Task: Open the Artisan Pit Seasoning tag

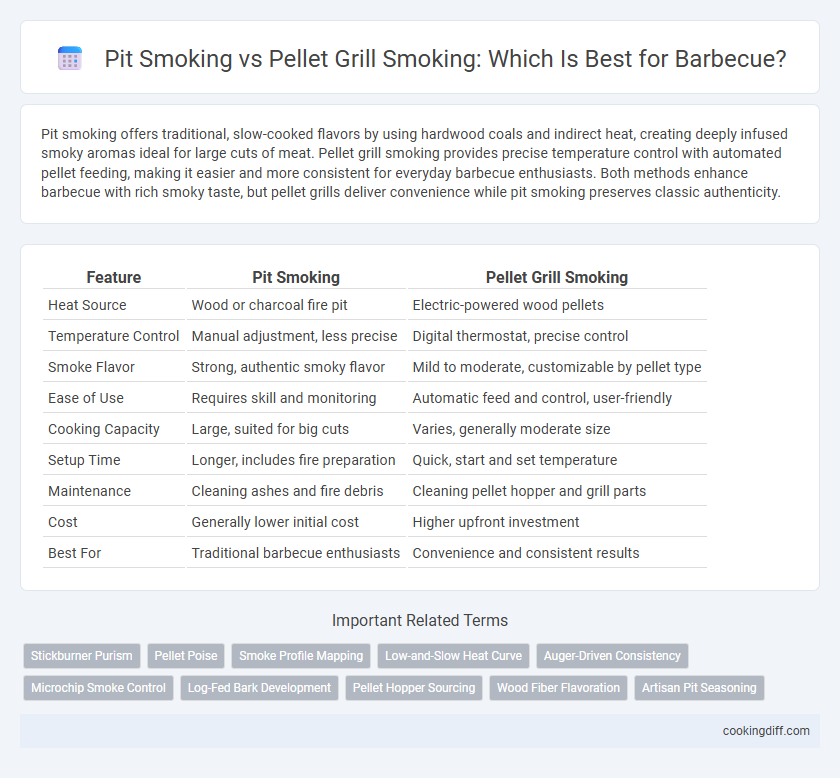Action: click(x=699, y=688)
